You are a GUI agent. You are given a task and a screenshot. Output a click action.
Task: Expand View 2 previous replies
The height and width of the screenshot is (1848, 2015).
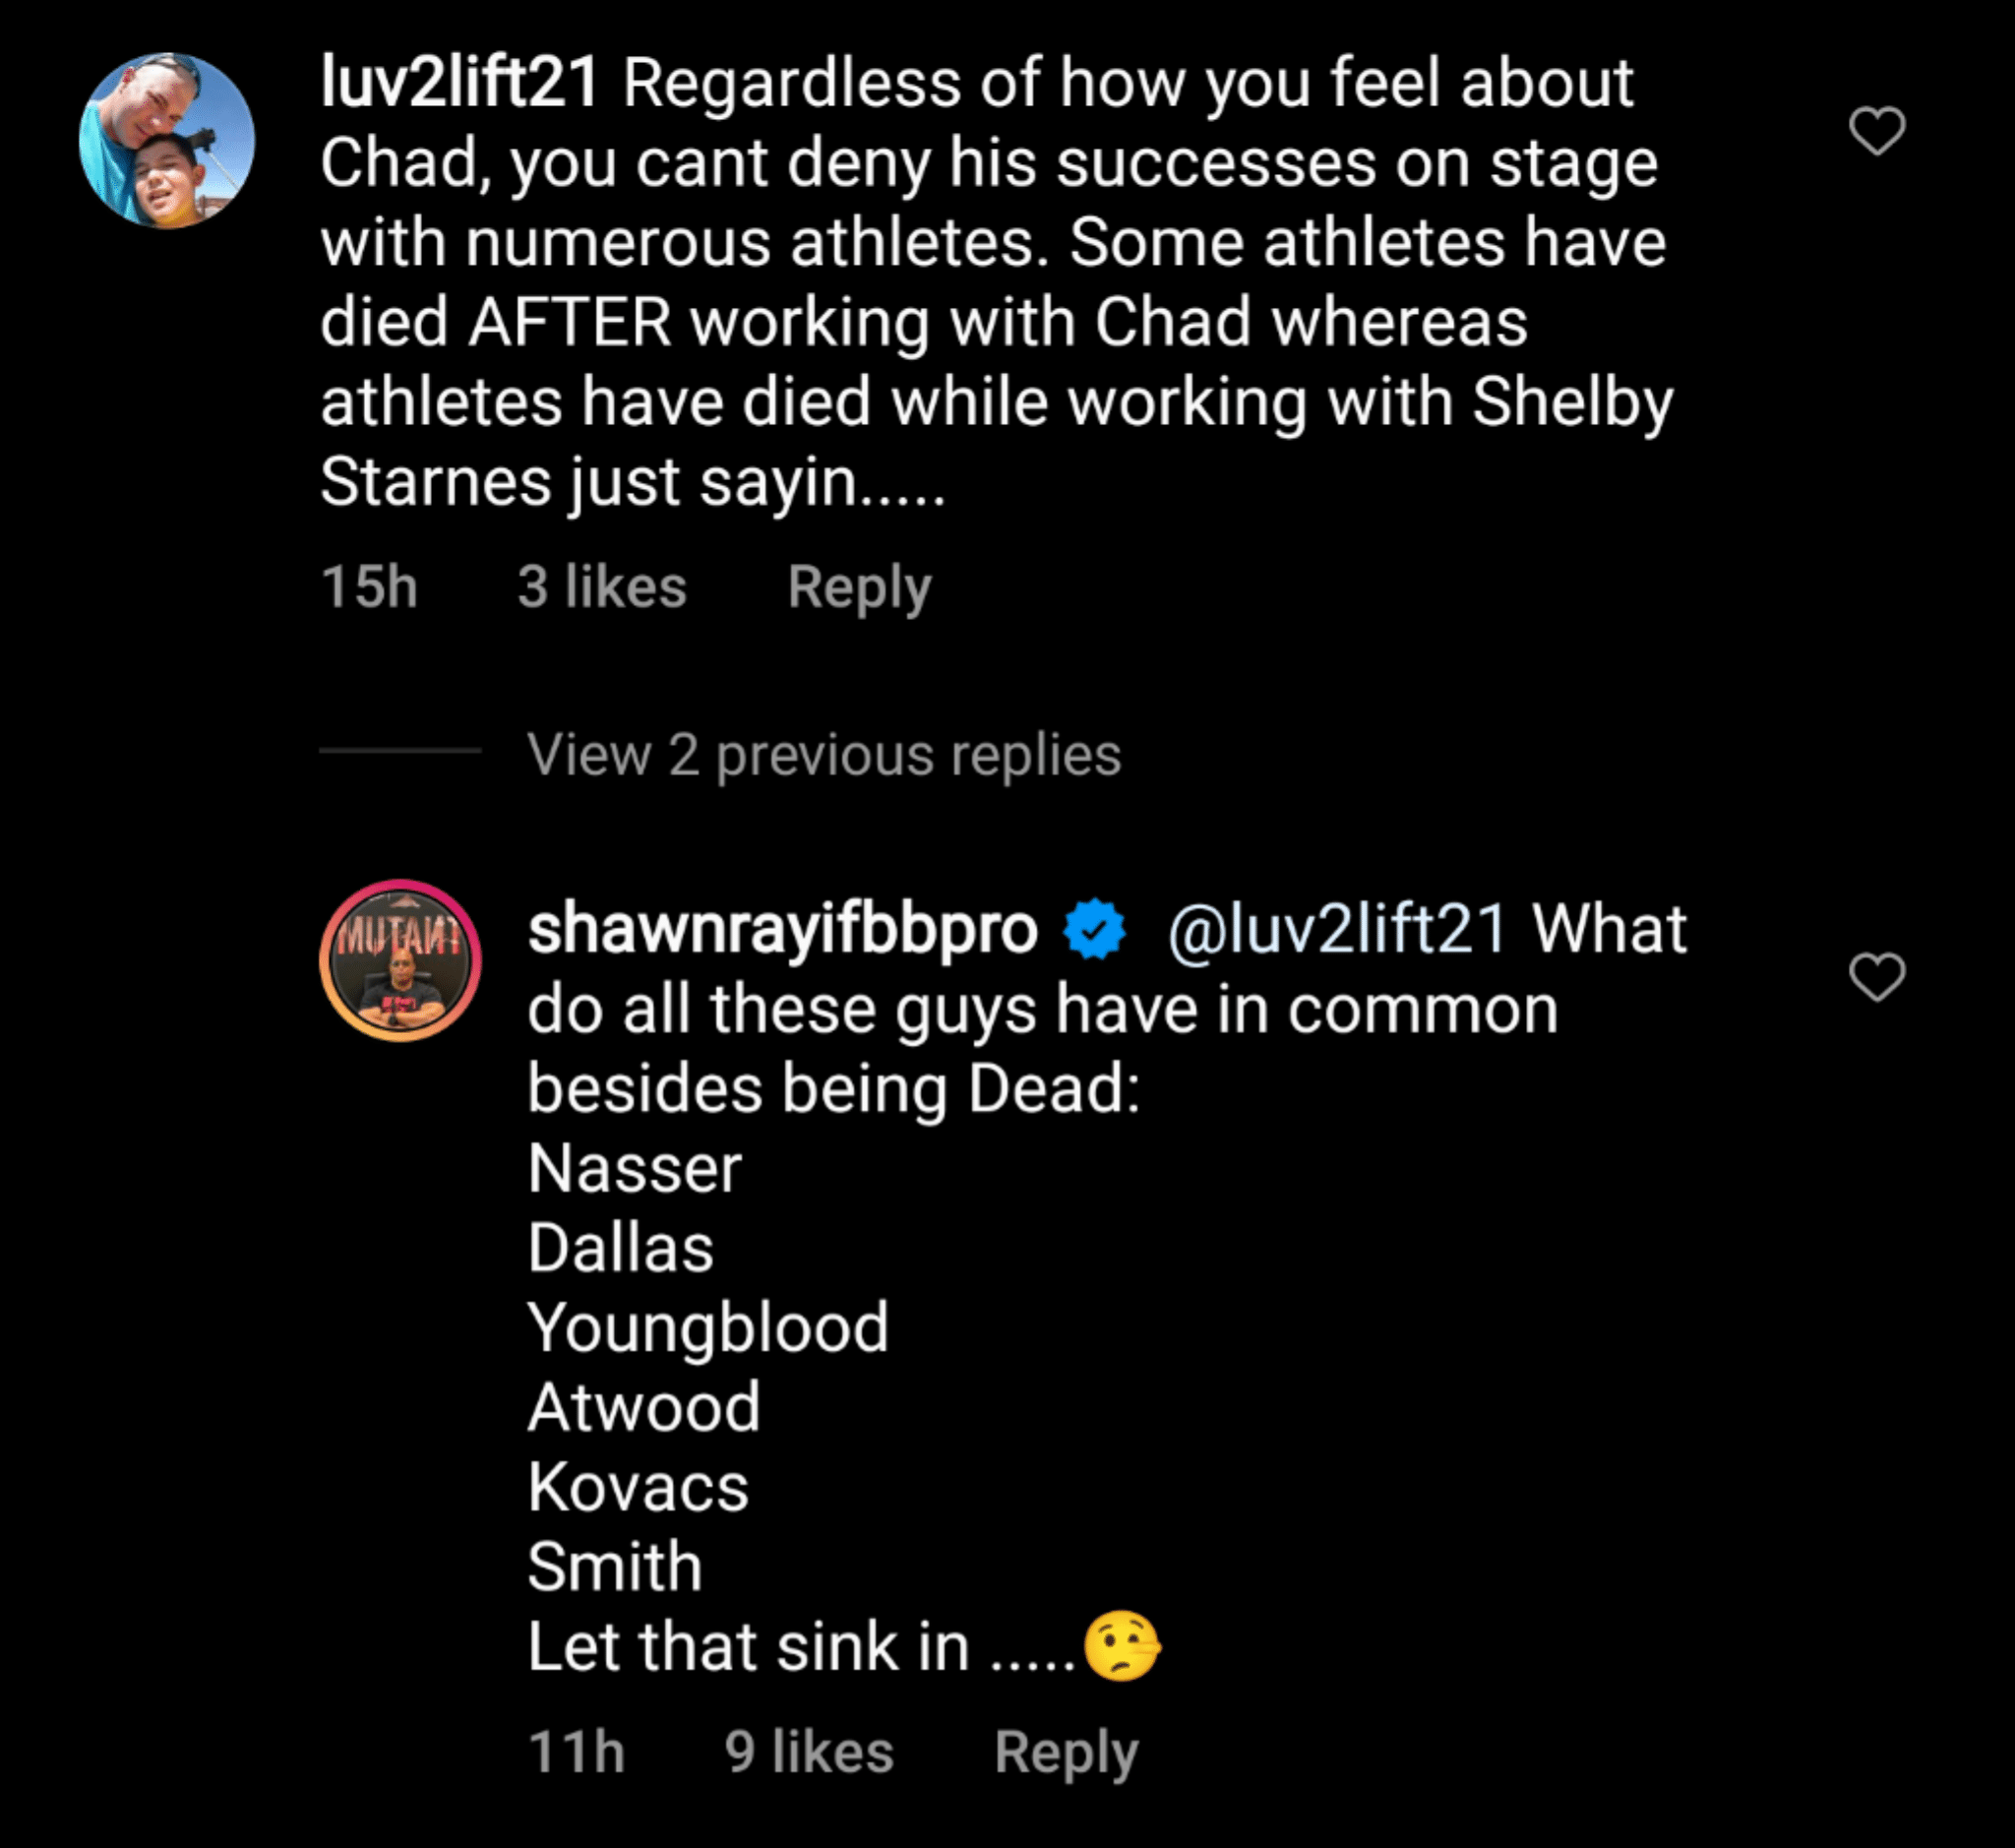[824, 754]
